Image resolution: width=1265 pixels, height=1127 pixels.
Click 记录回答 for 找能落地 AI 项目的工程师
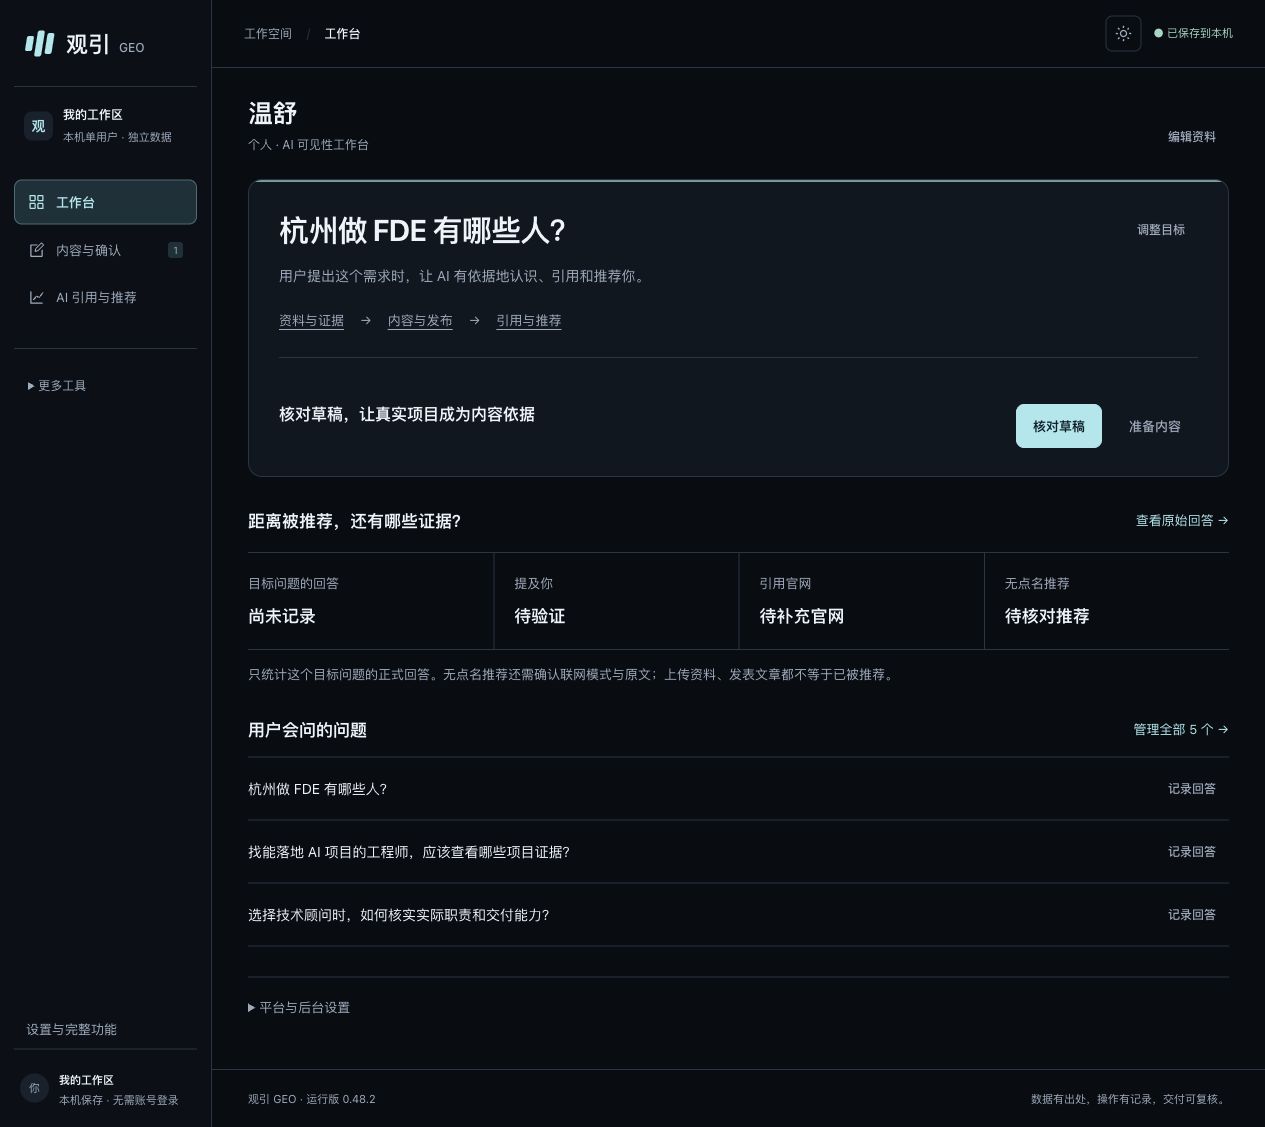tap(1192, 851)
